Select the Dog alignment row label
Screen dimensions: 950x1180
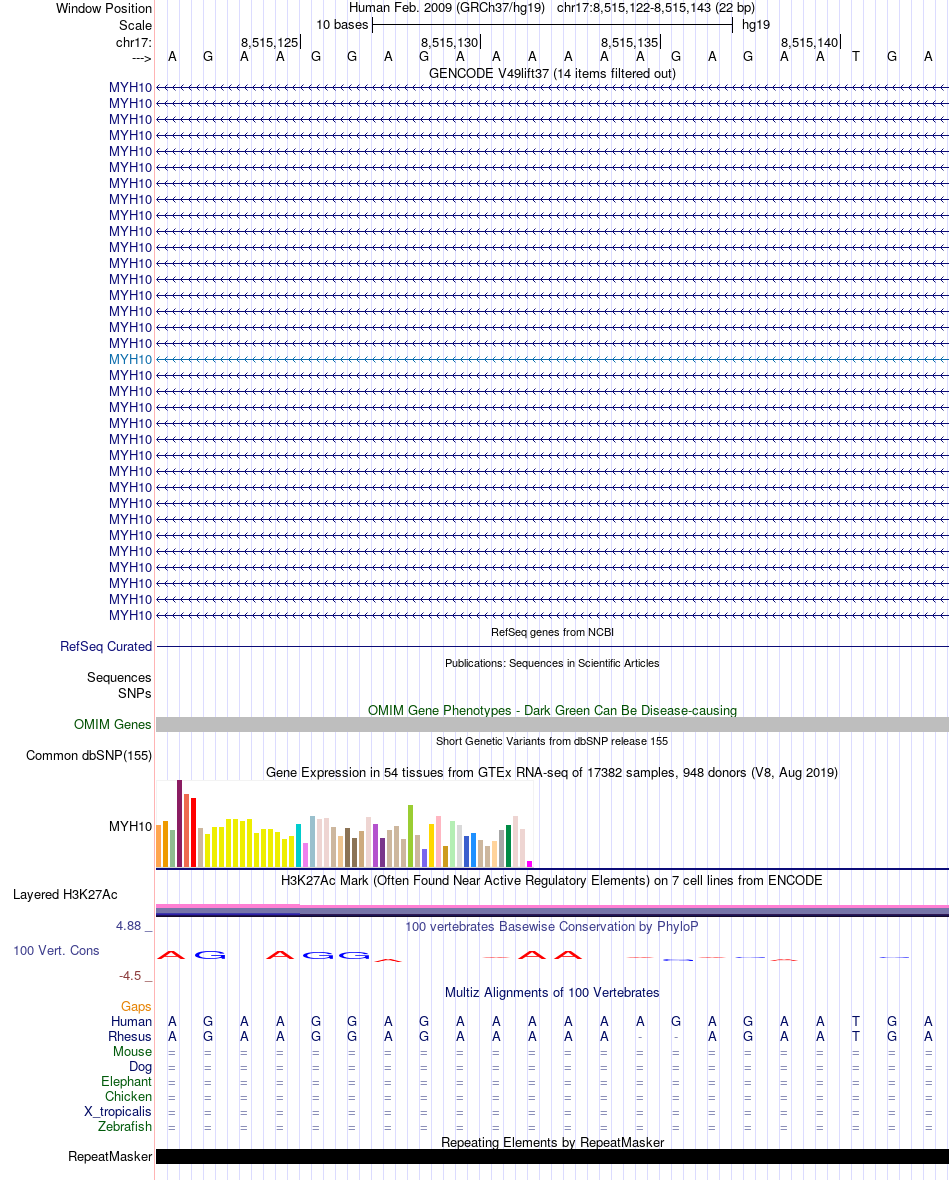click(140, 1066)
